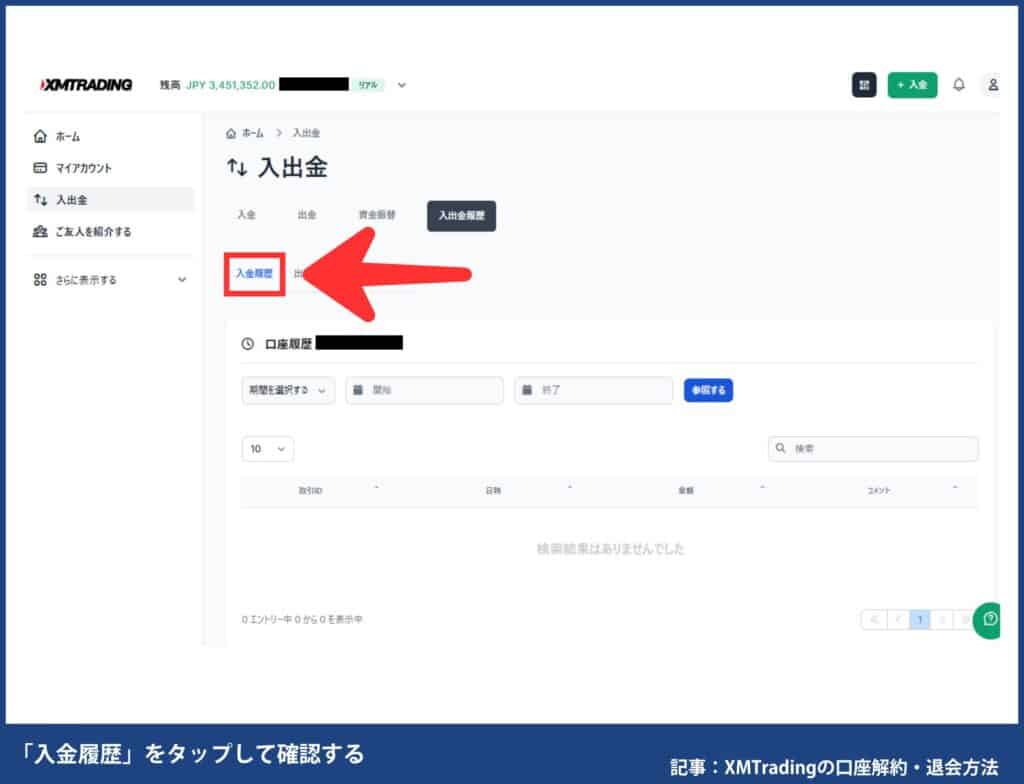Select the 入金履歴 sub-tab
The height and width of the screenshot is (784, 1024).
pyautogui.click(x=254, y=274)
